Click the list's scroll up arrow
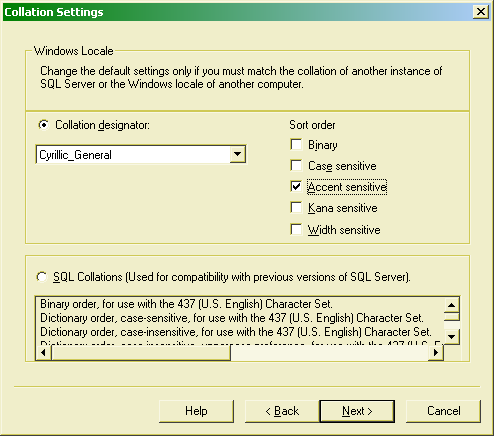This screenshot has width=494, height=436. [451, 305]
